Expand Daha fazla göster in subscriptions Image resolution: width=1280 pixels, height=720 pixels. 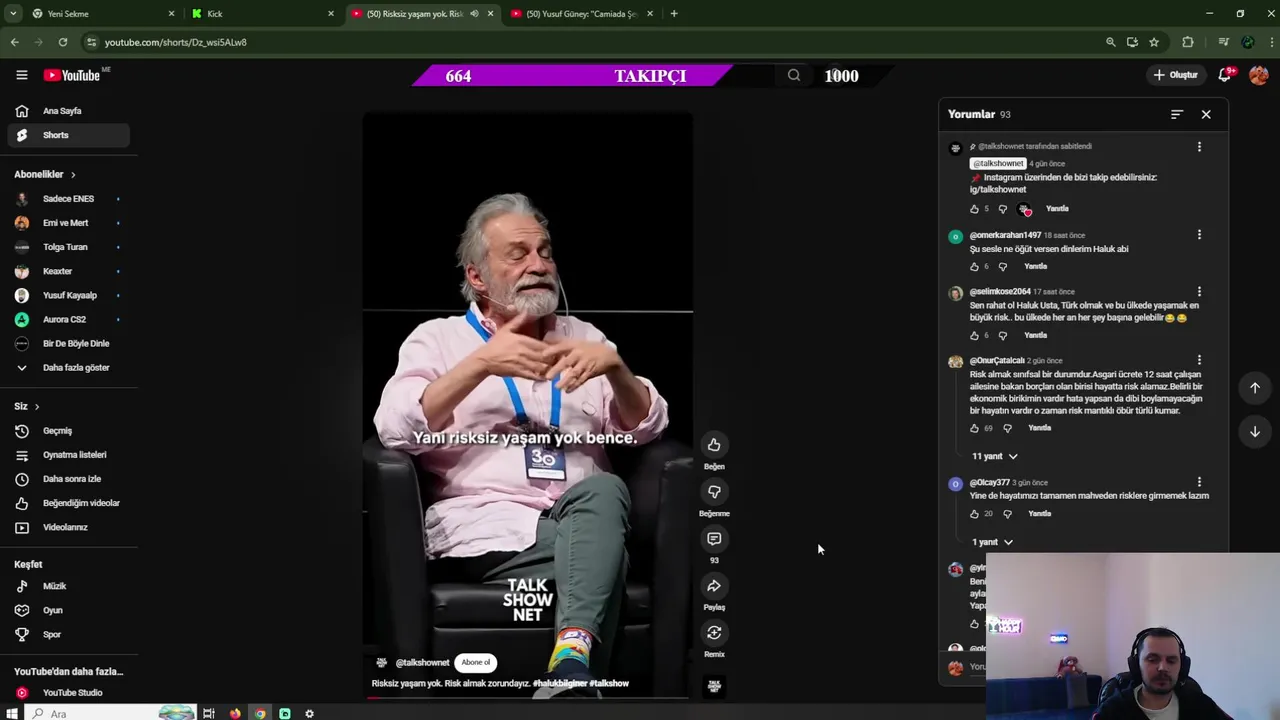click(x=69, y=367)
